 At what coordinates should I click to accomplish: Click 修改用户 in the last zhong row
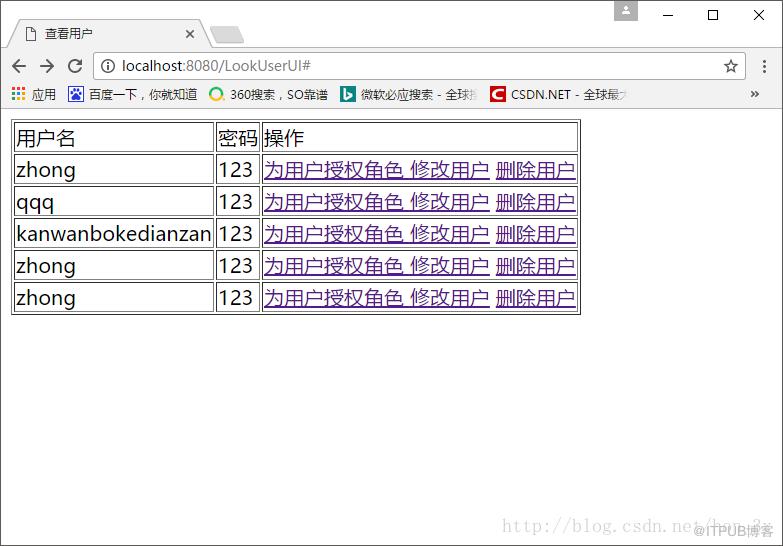(x=450, y=298)
